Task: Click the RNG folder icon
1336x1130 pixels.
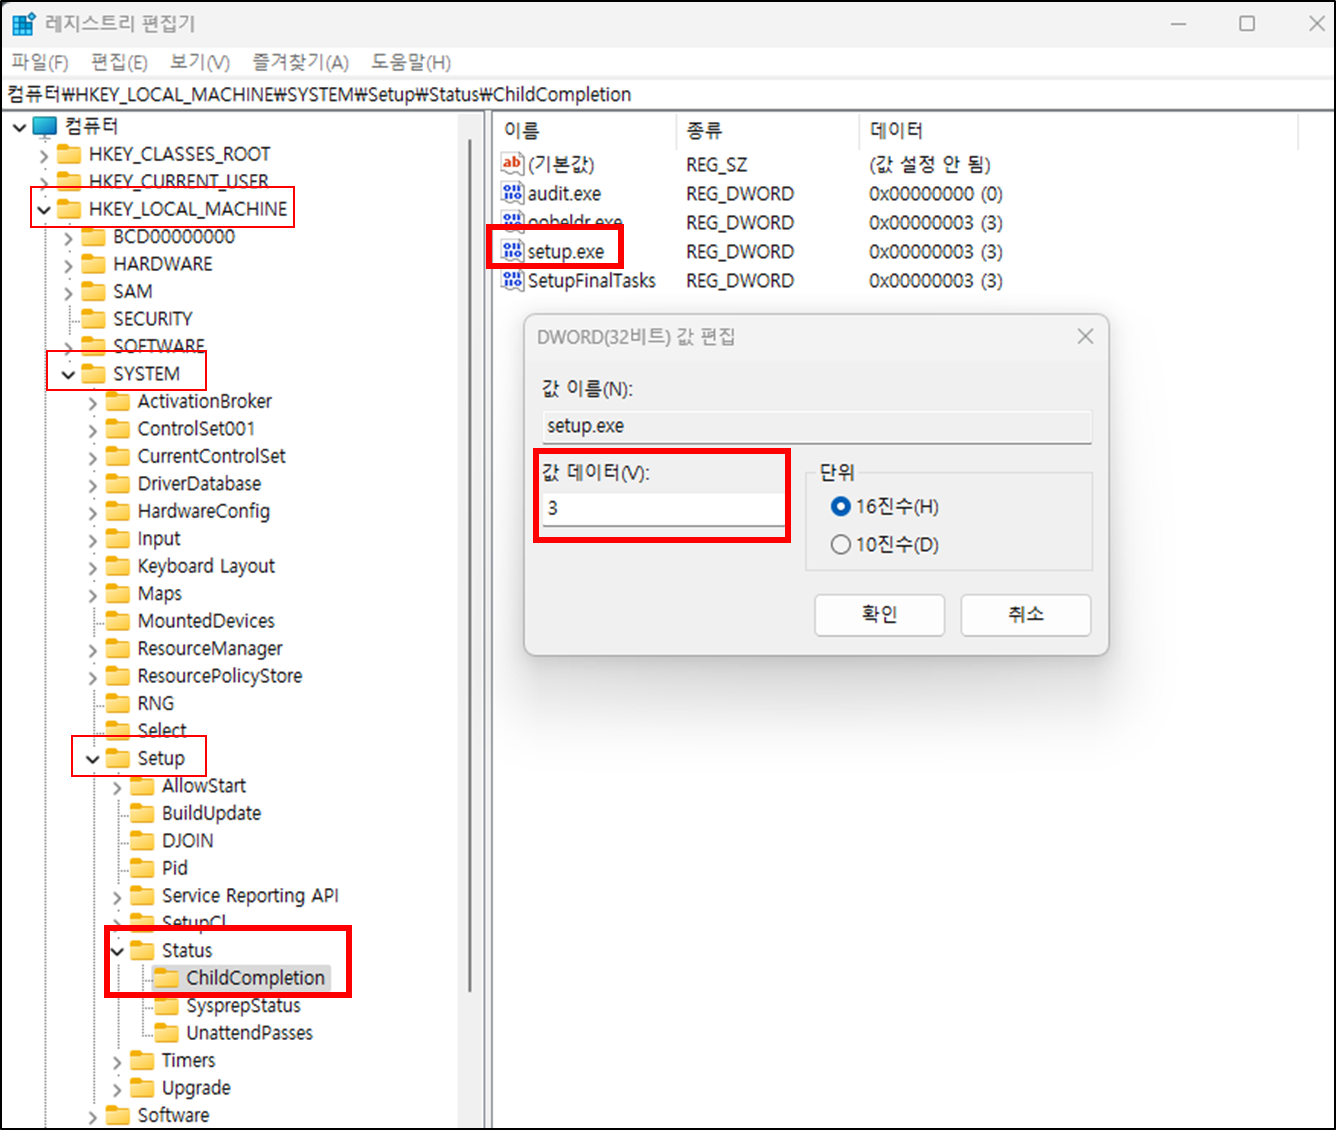Action: (118, 704)
